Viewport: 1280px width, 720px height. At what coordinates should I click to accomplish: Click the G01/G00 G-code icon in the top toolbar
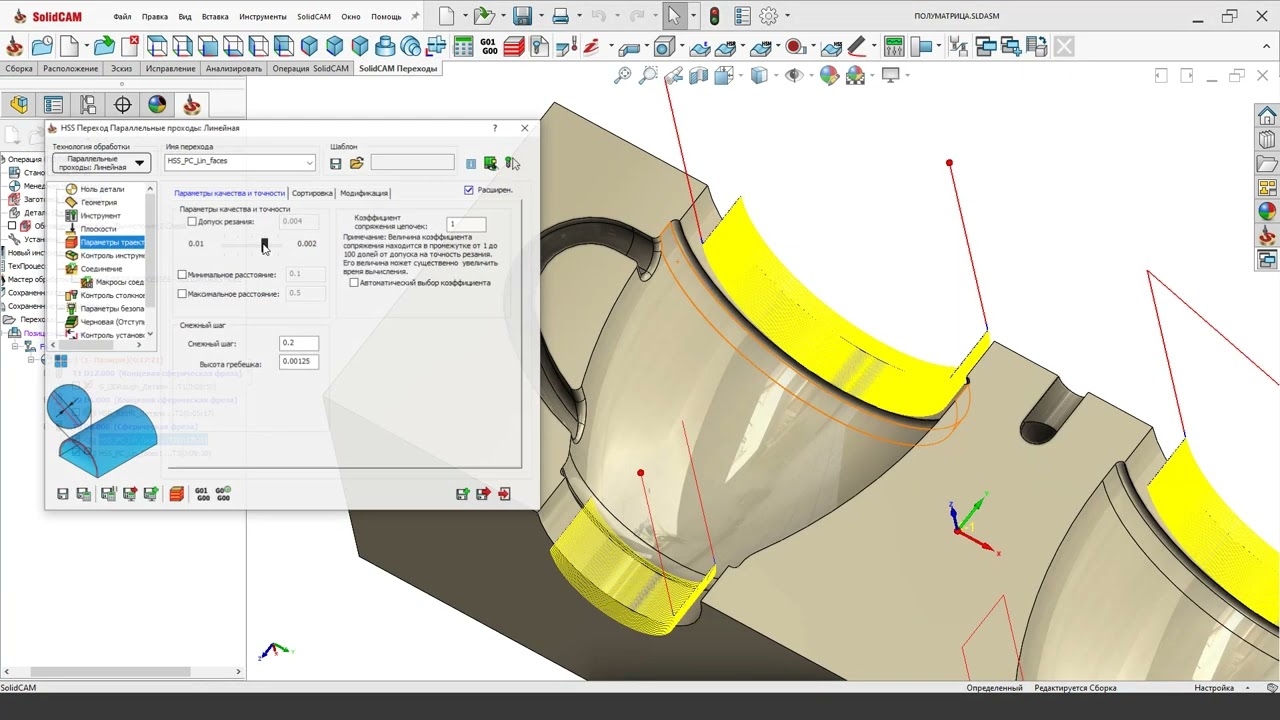point(488,47)
